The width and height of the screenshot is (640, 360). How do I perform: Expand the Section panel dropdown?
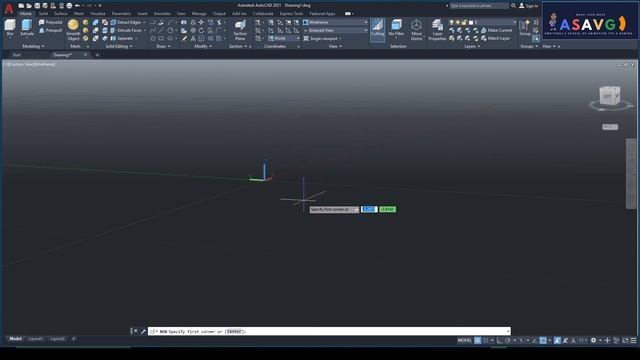238,47
